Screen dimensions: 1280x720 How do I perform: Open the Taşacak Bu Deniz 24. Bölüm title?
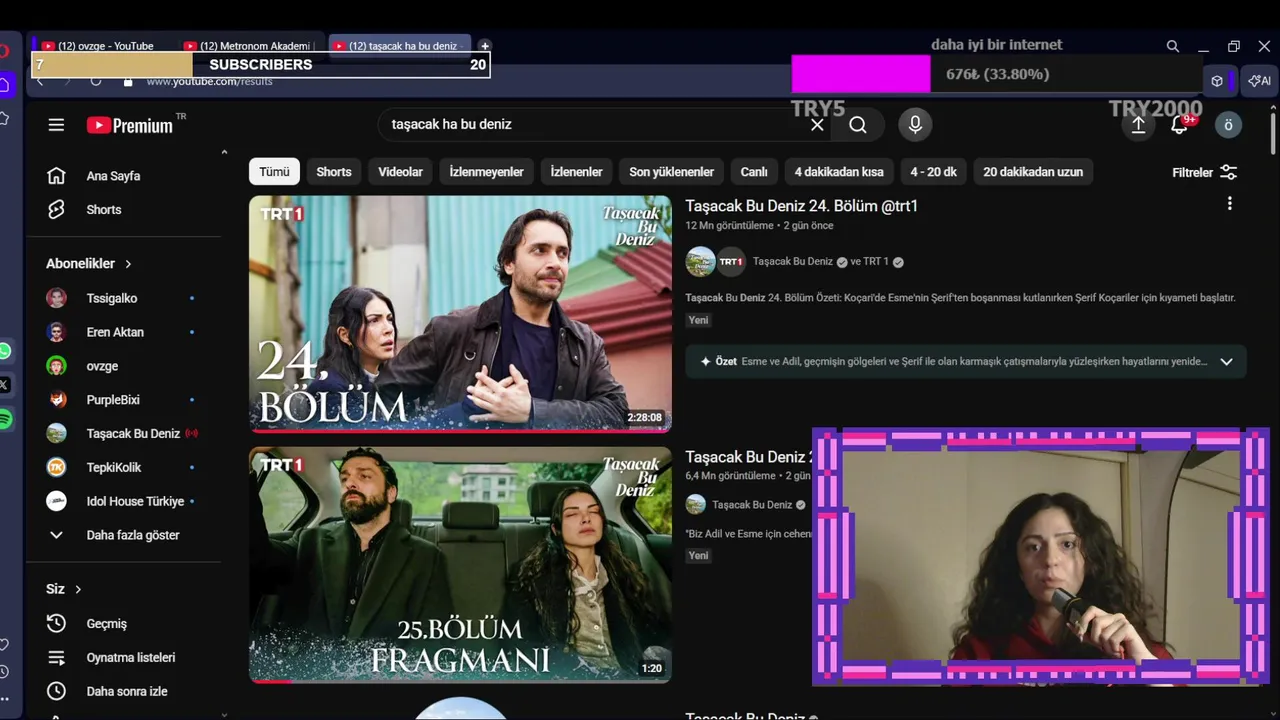pyautogui.click(x=801, y=206)
